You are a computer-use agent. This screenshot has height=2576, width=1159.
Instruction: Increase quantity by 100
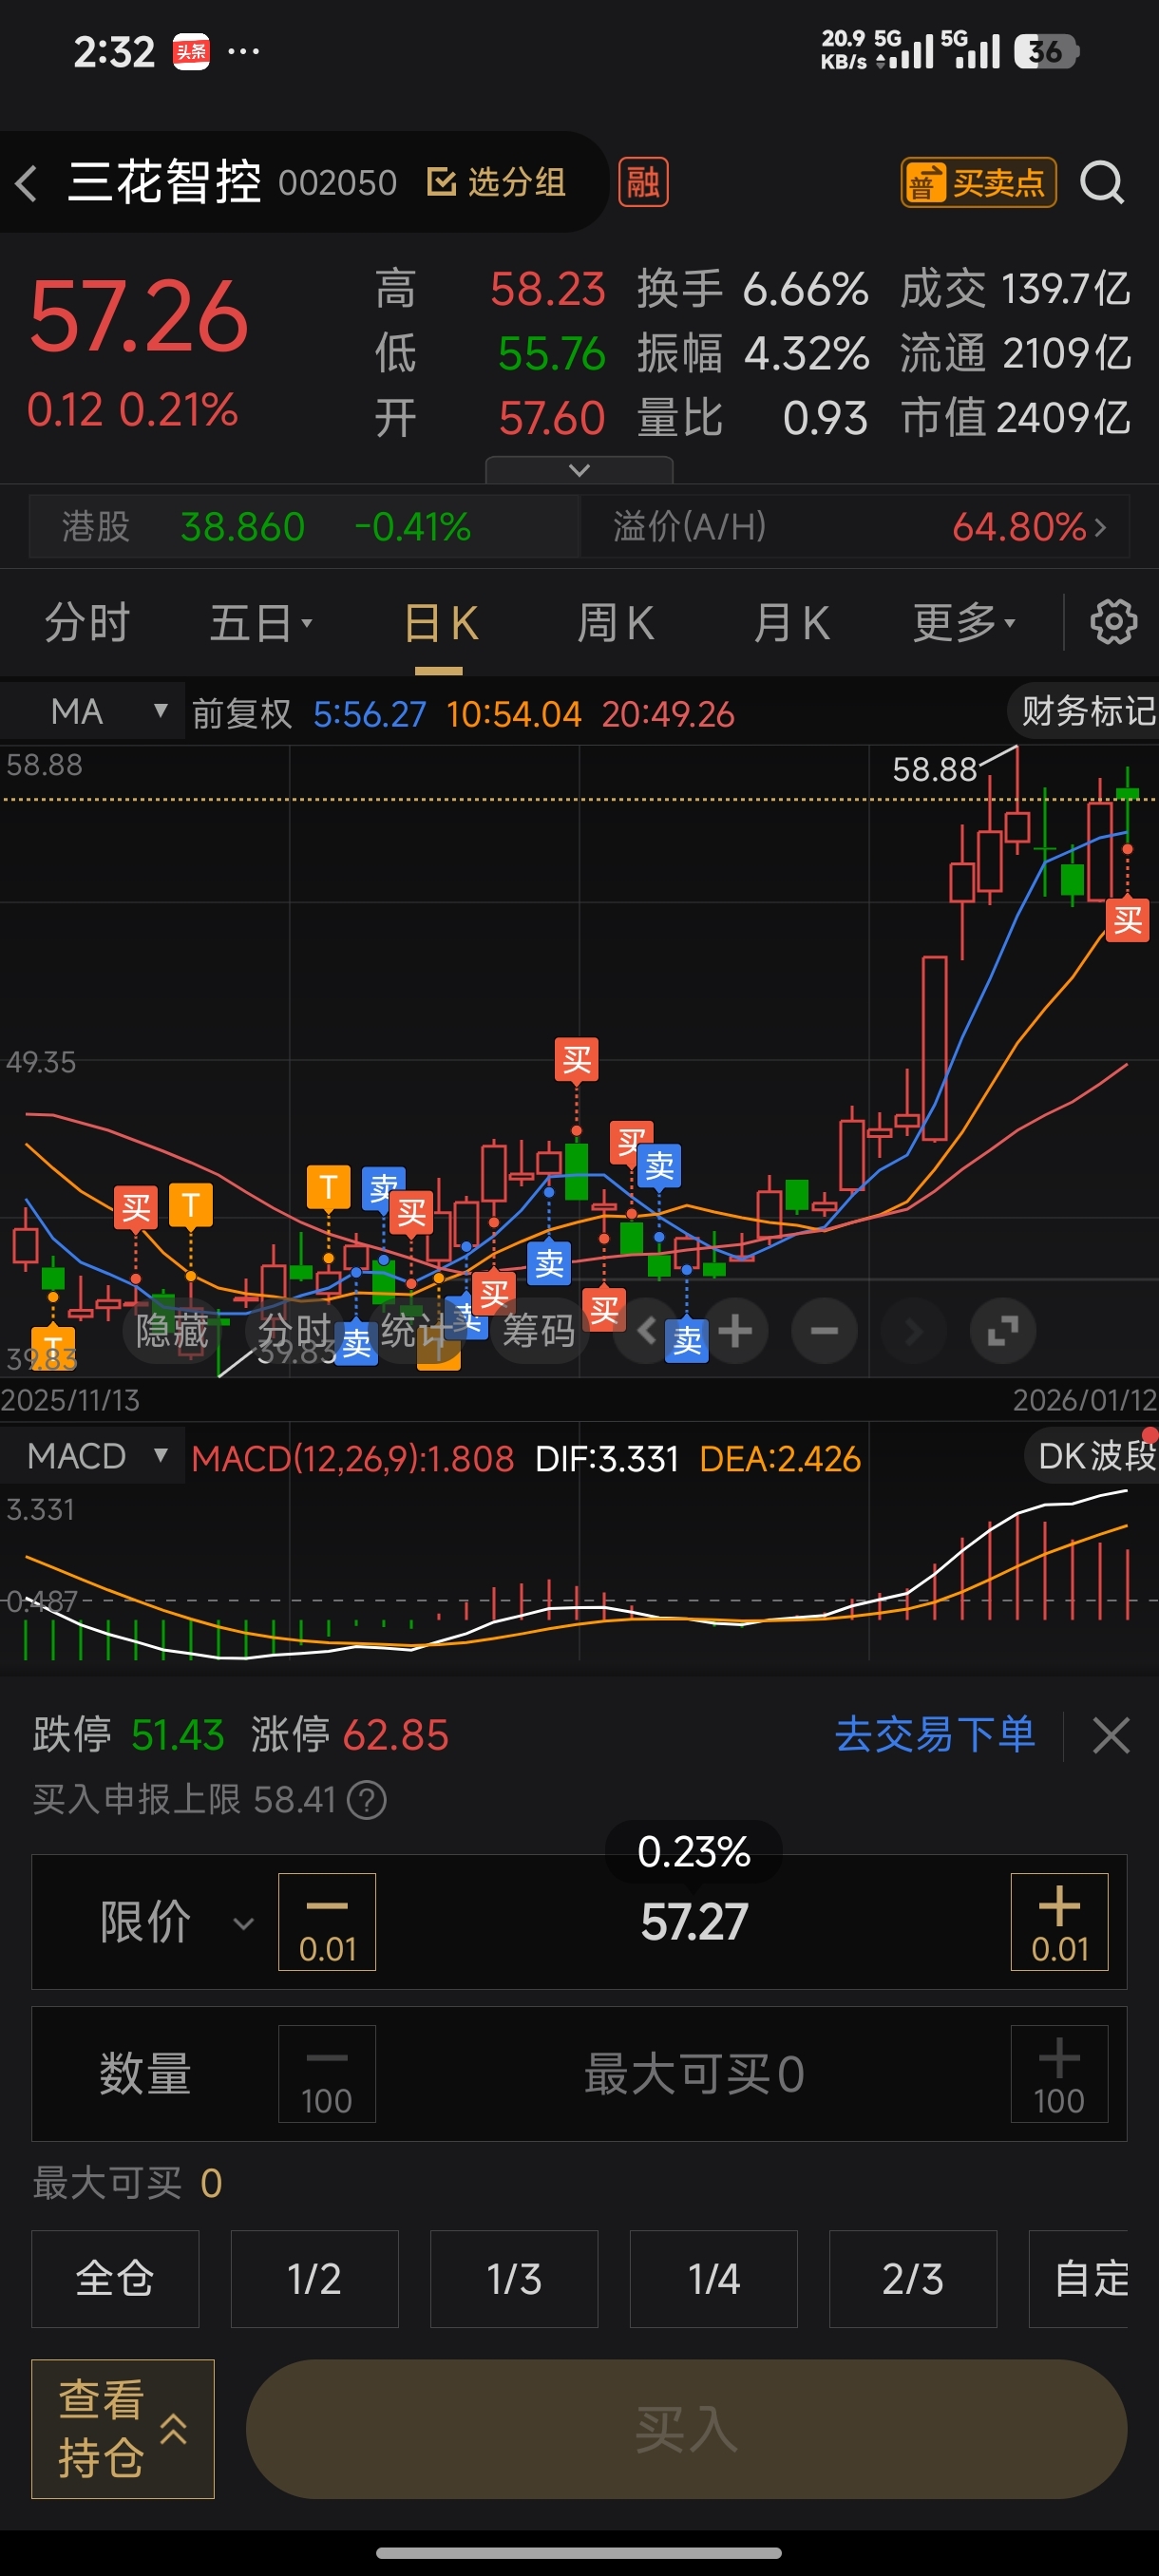(1059, 2074)
